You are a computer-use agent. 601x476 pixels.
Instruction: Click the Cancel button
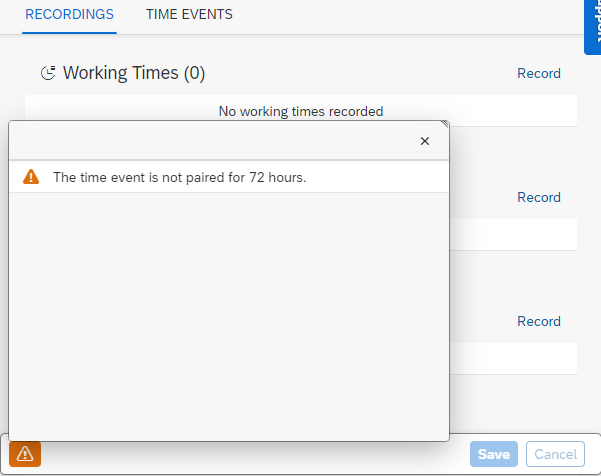pos(555,454)
